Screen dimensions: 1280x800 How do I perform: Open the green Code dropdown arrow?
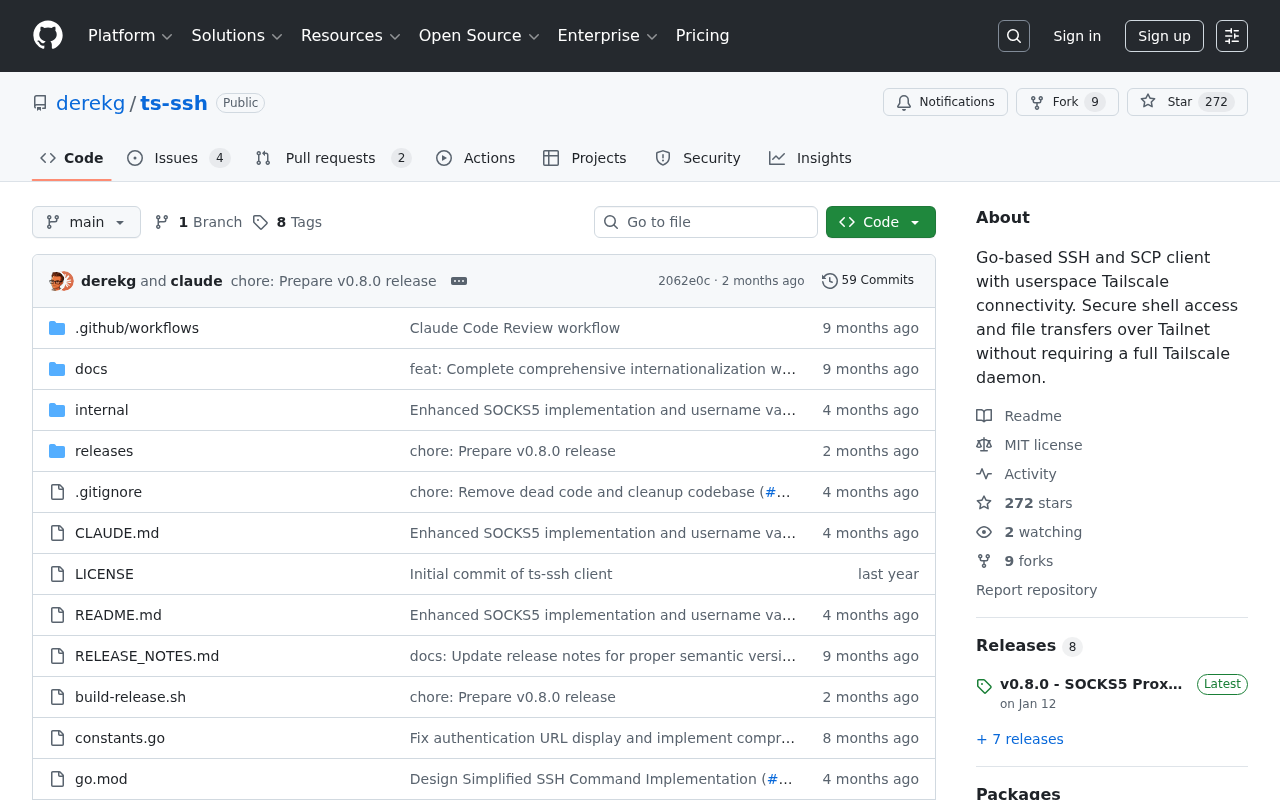tap(916, 221)
